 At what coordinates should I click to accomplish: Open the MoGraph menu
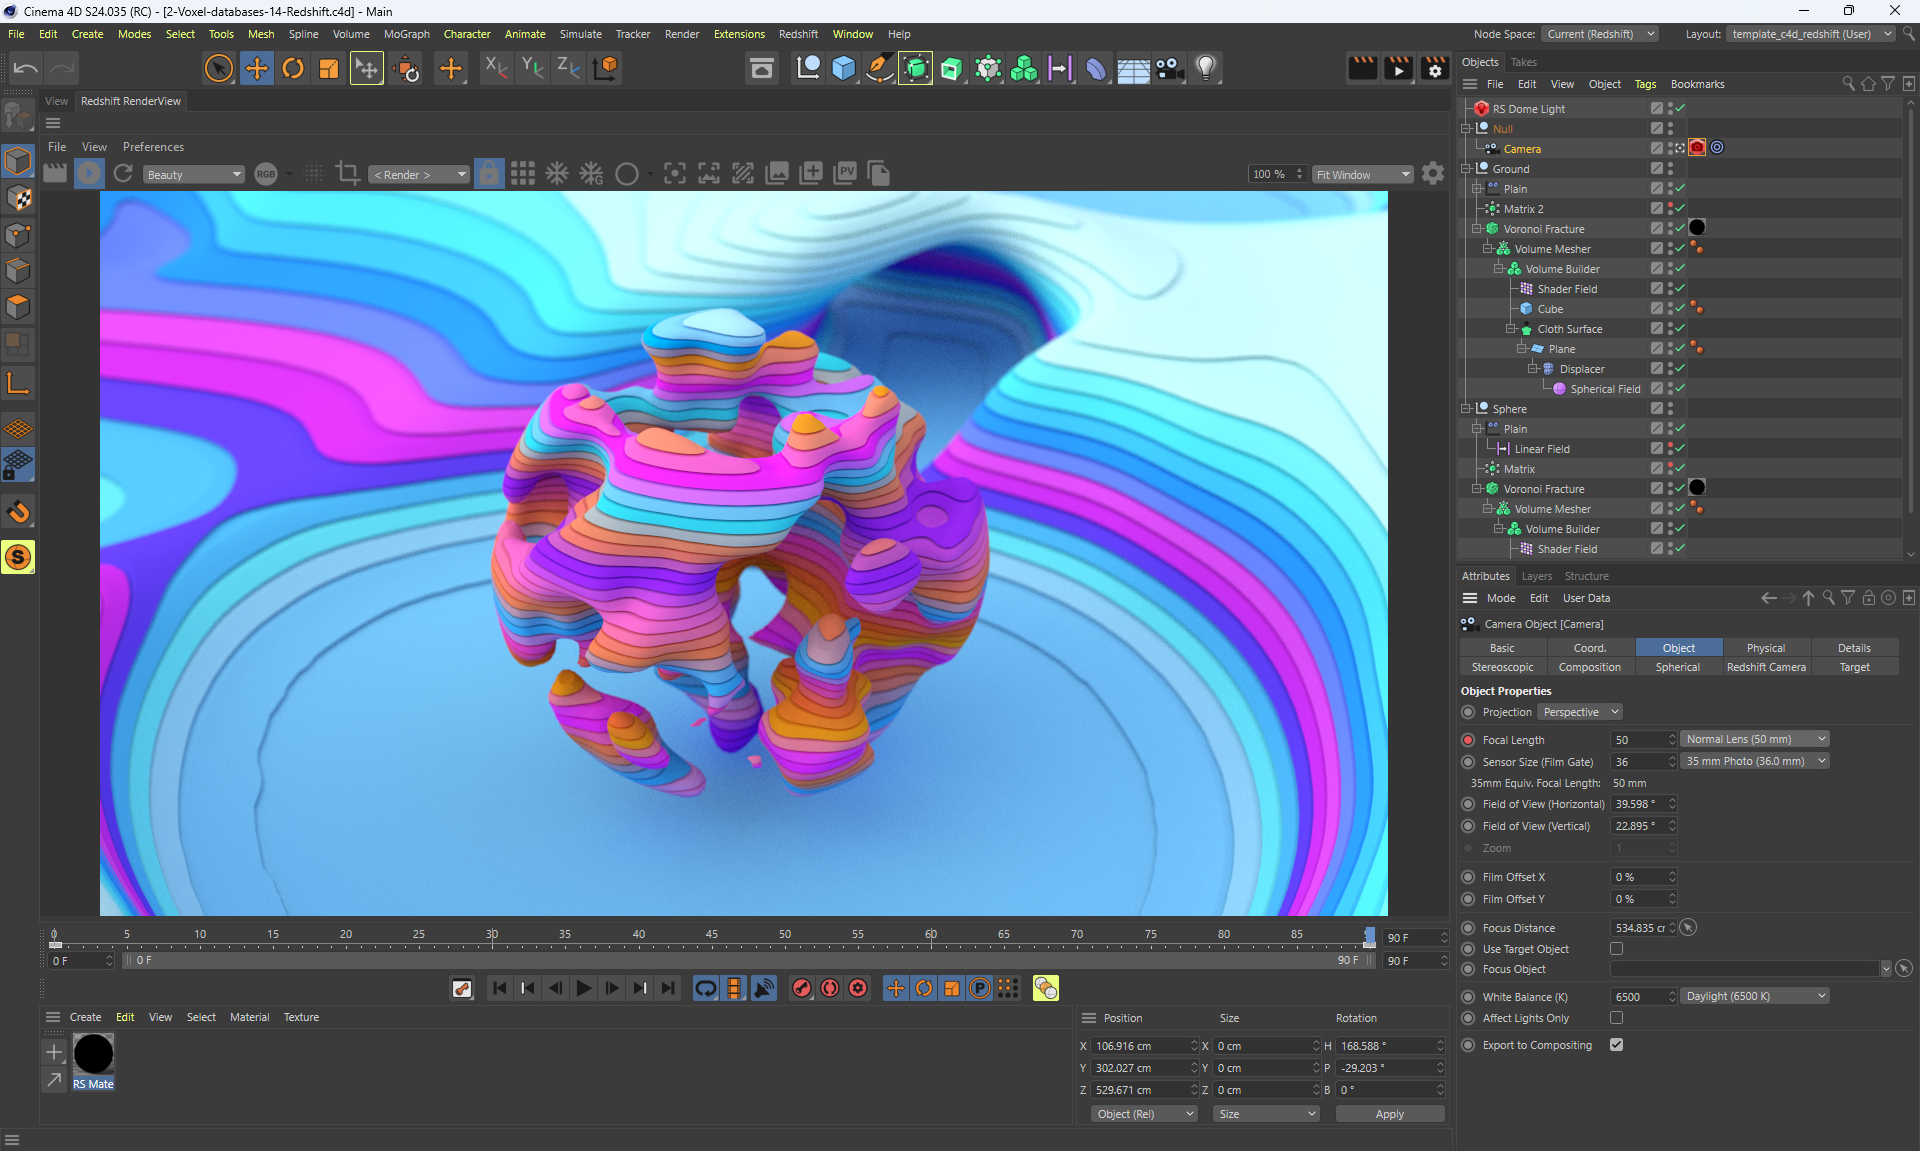406,34
